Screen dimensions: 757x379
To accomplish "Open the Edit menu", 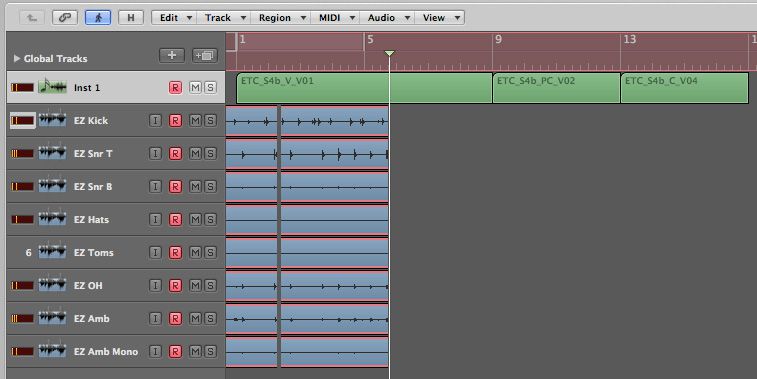I will click(x=175, y=18).
